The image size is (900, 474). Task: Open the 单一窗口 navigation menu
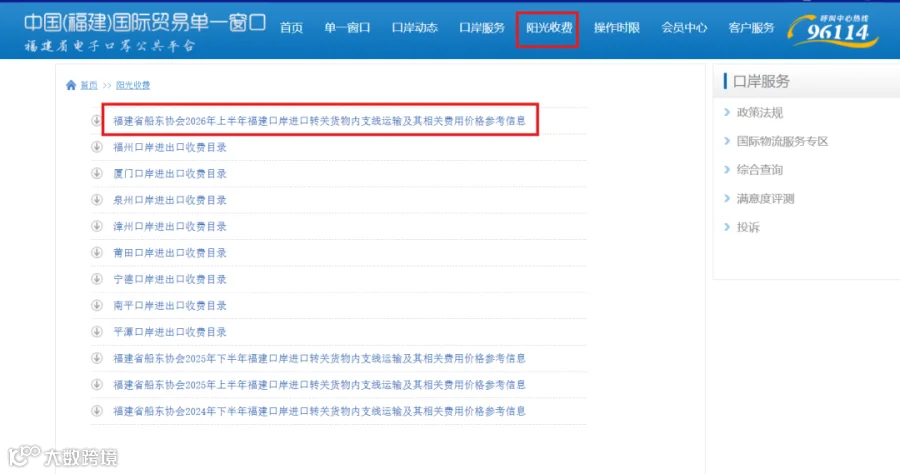click(x=347, y=28)
